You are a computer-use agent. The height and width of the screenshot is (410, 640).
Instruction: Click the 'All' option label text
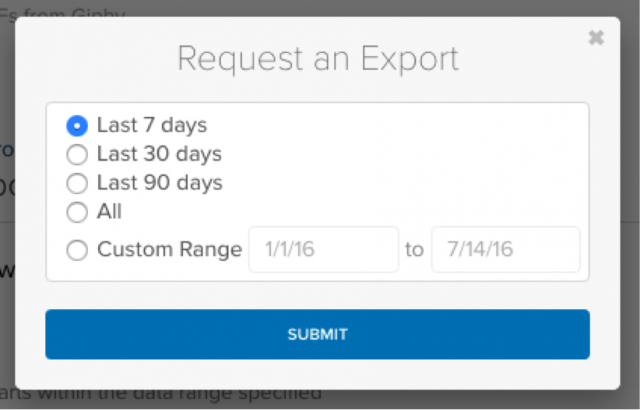(109, 212)
